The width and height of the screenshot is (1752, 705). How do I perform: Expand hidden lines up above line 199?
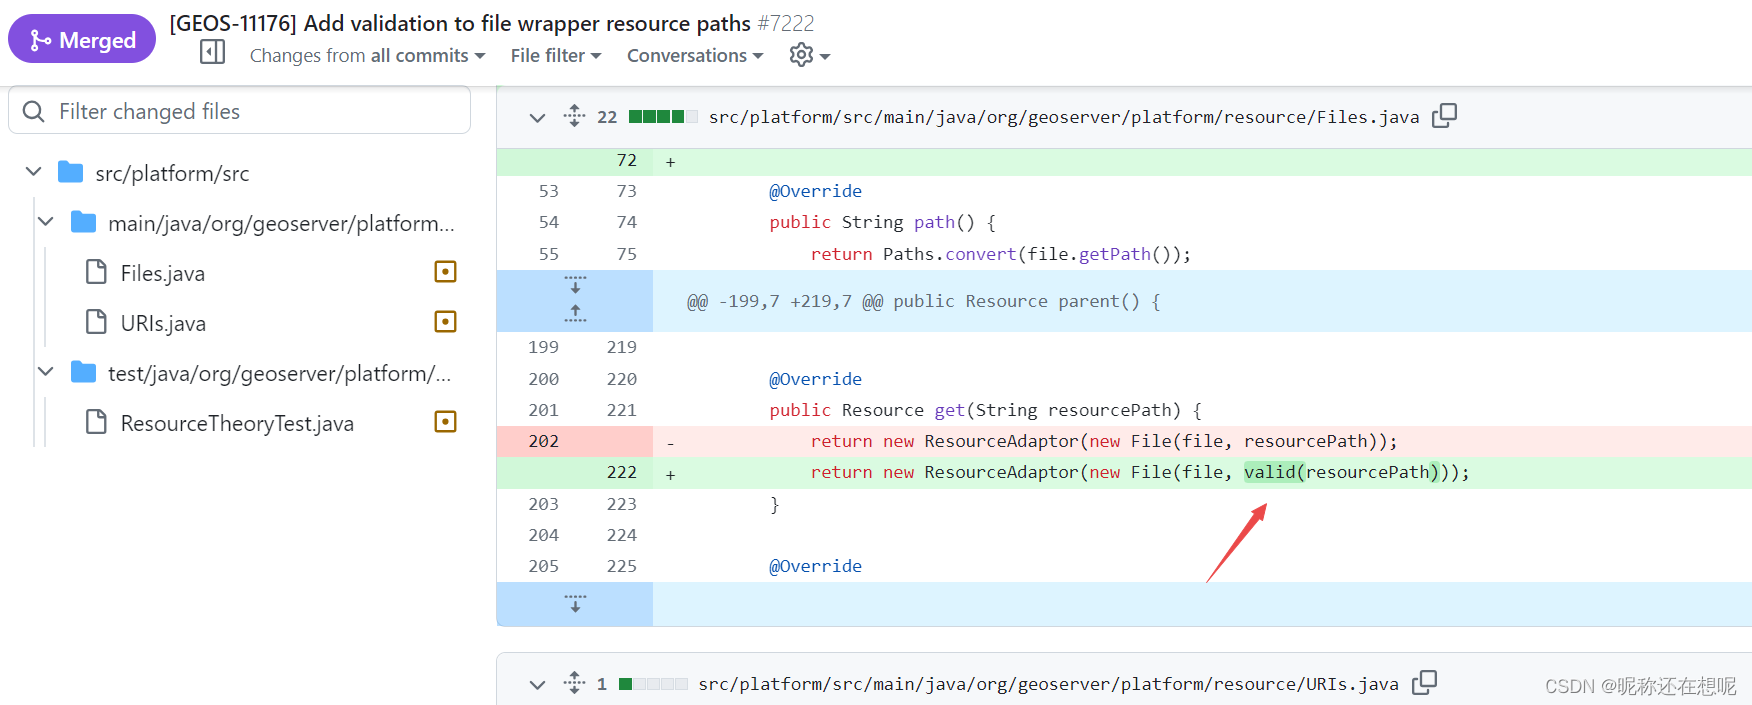pyautogui.click(x=575, y=315)
